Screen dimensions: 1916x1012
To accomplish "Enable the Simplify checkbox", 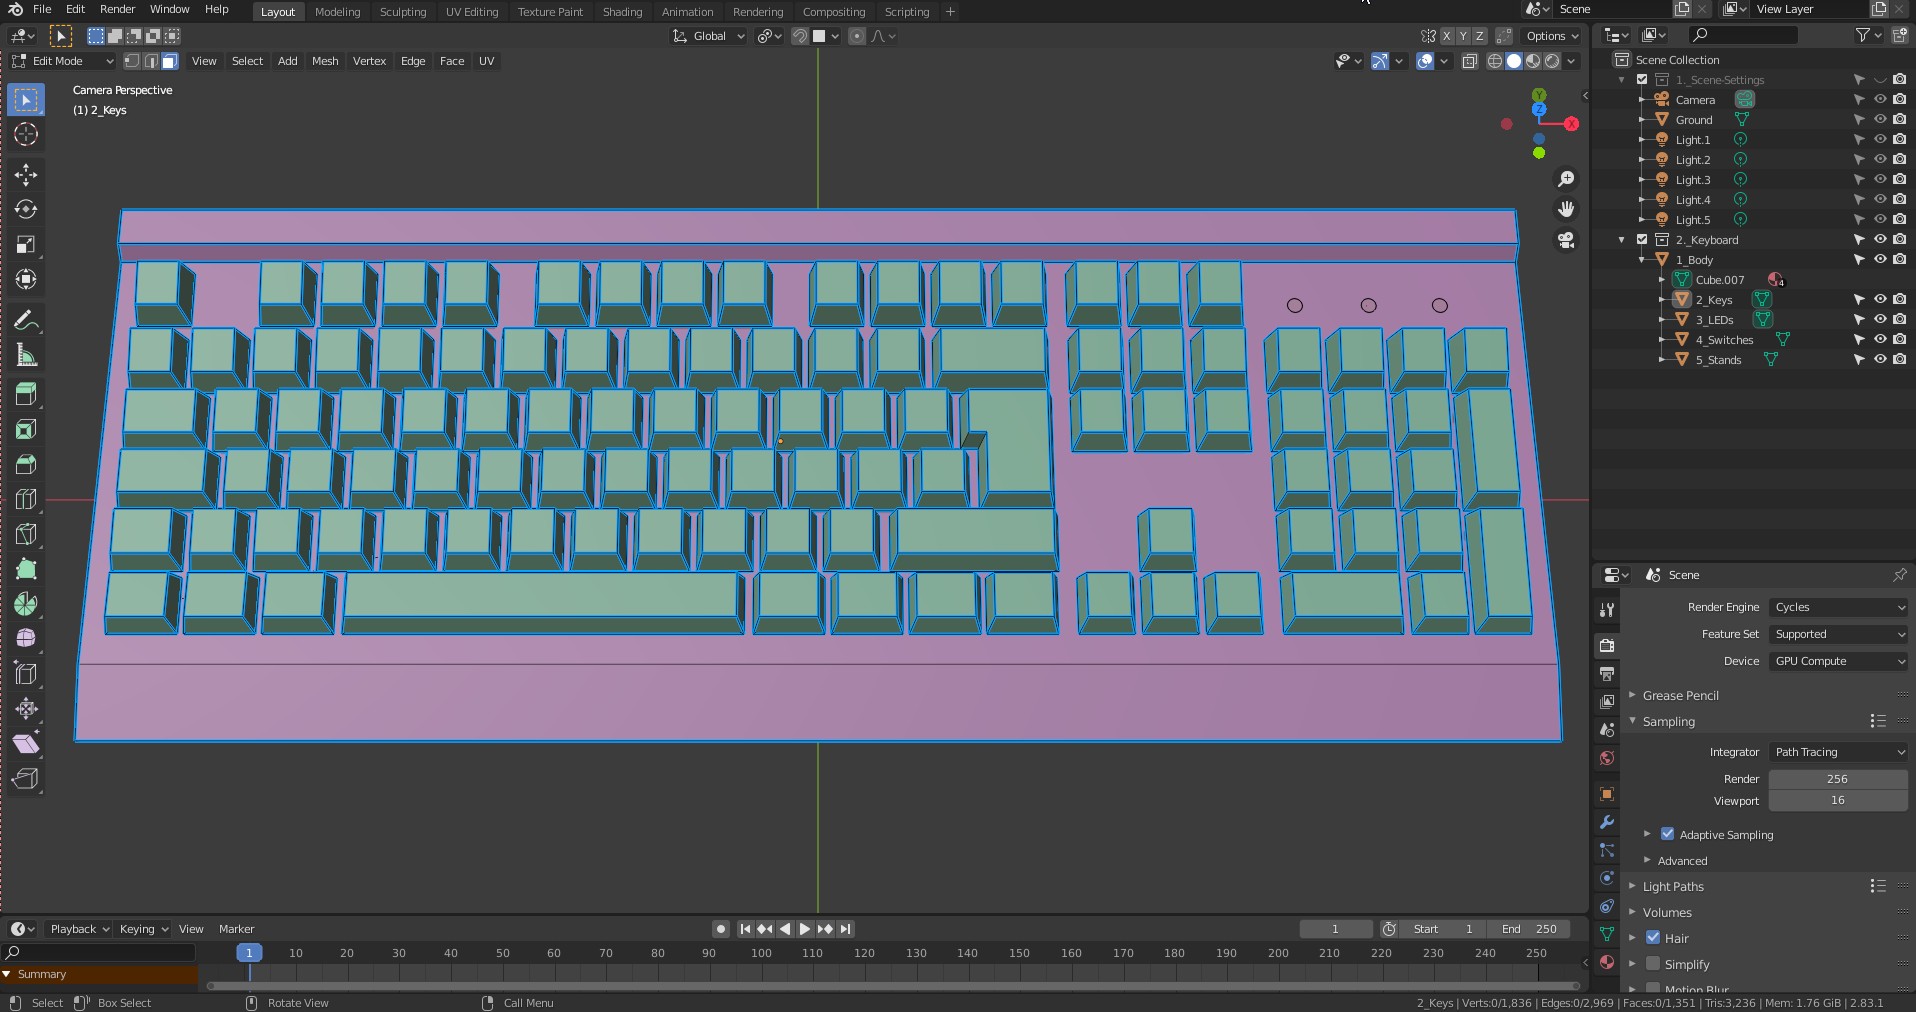I will click(x=1652, y=964).
